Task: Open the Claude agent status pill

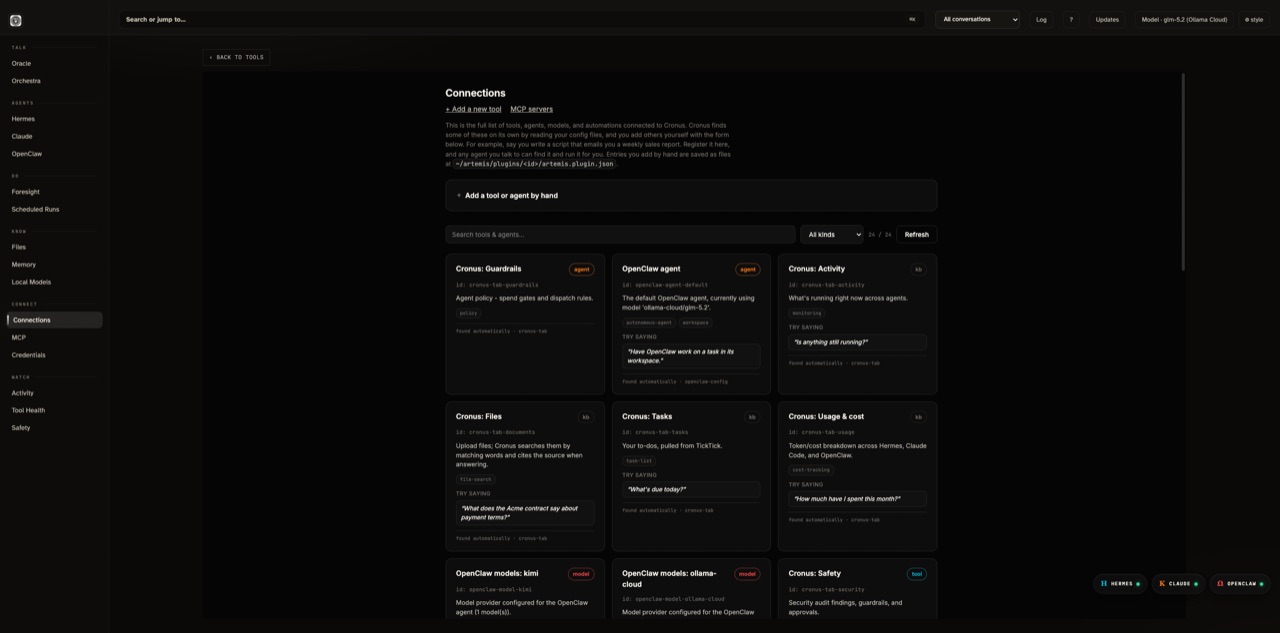Action: pos(1178,583)
